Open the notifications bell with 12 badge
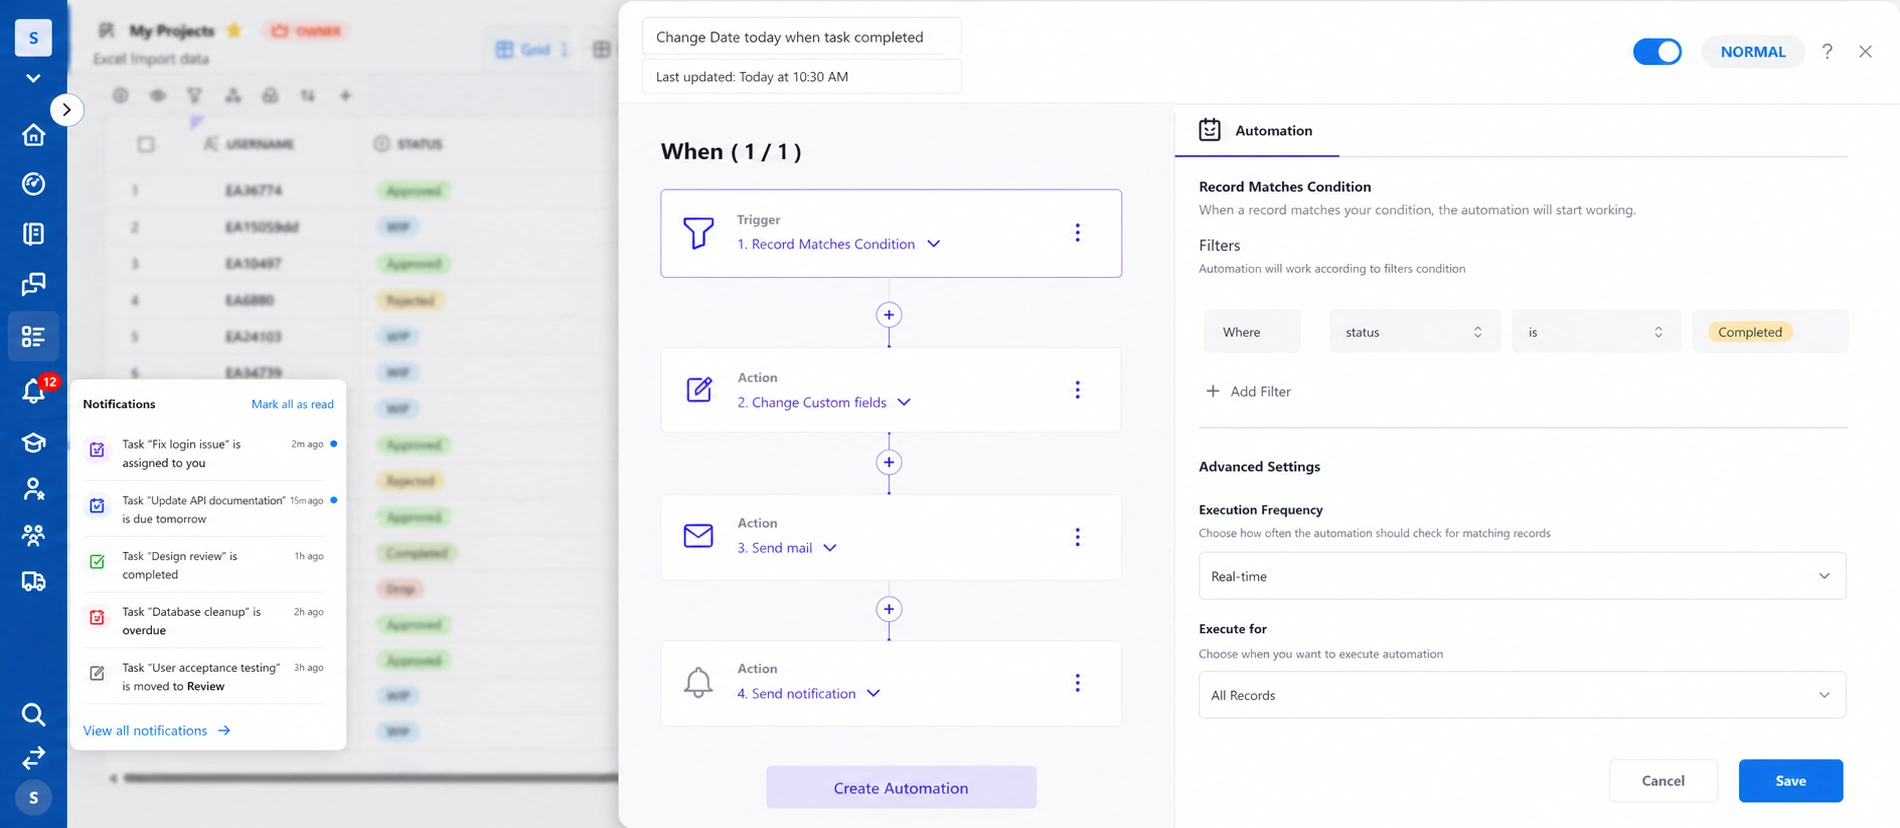The image size is (1900, 828). click(x=35, y=390)
